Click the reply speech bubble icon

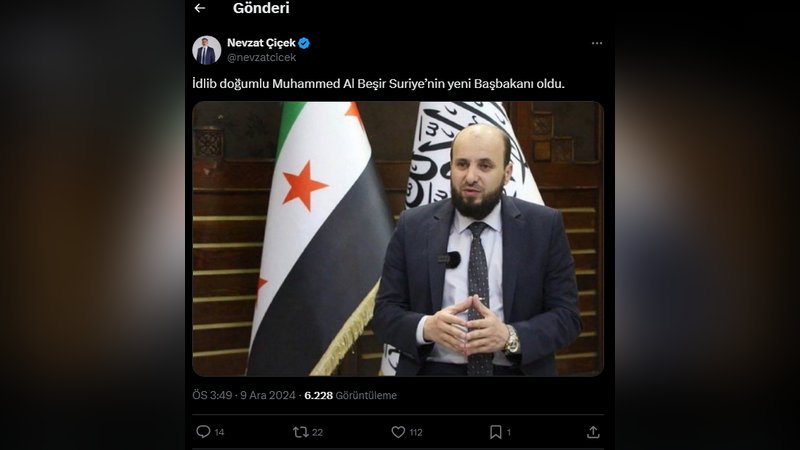point(203,432)
